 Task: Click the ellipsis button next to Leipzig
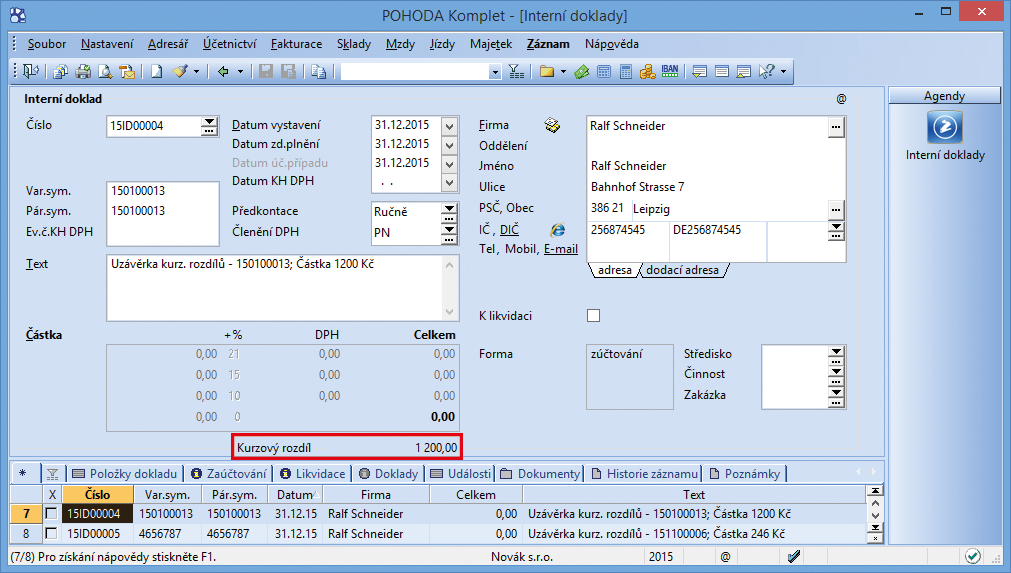836,209
